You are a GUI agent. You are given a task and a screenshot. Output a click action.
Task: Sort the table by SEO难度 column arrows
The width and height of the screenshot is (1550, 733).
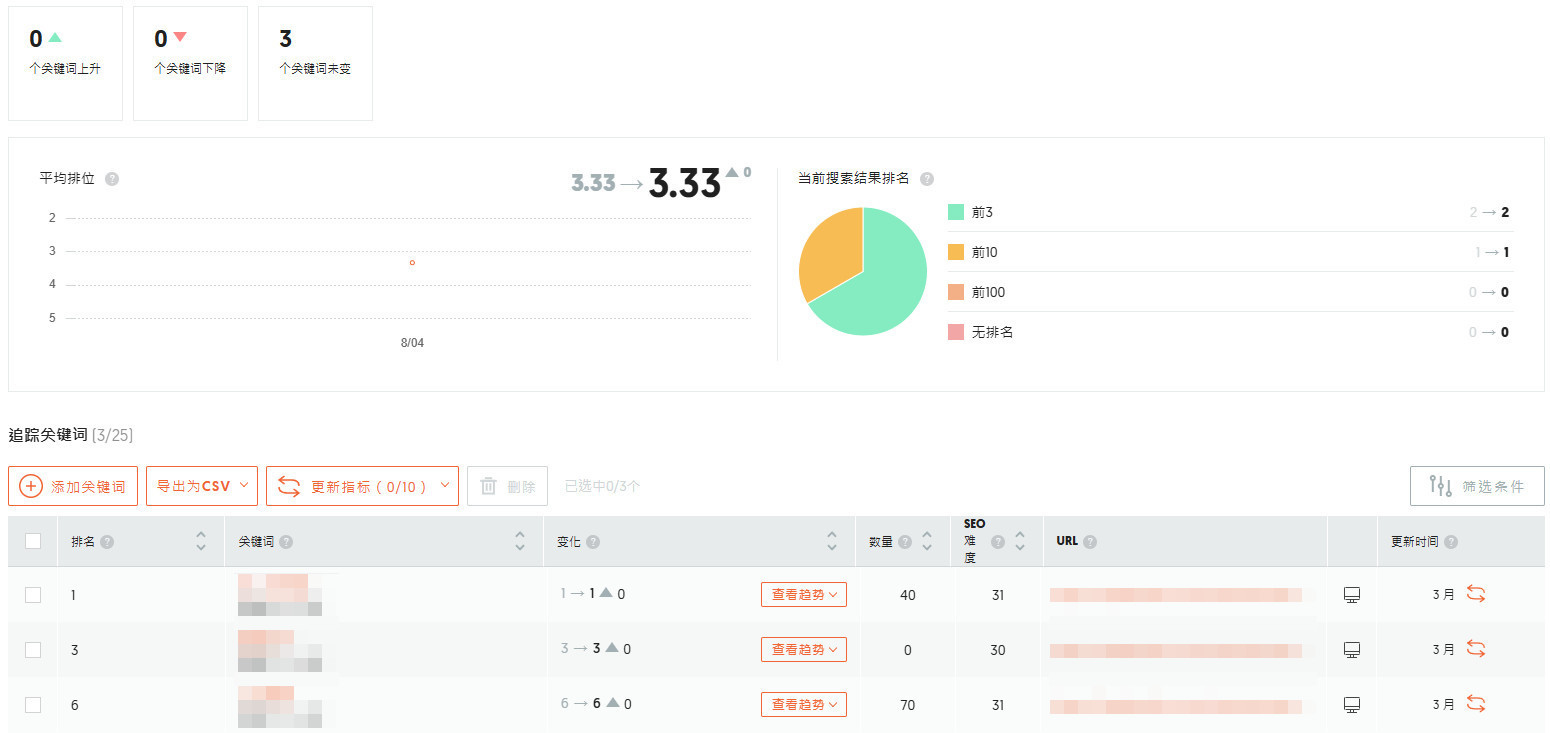tap(1020, 541)
